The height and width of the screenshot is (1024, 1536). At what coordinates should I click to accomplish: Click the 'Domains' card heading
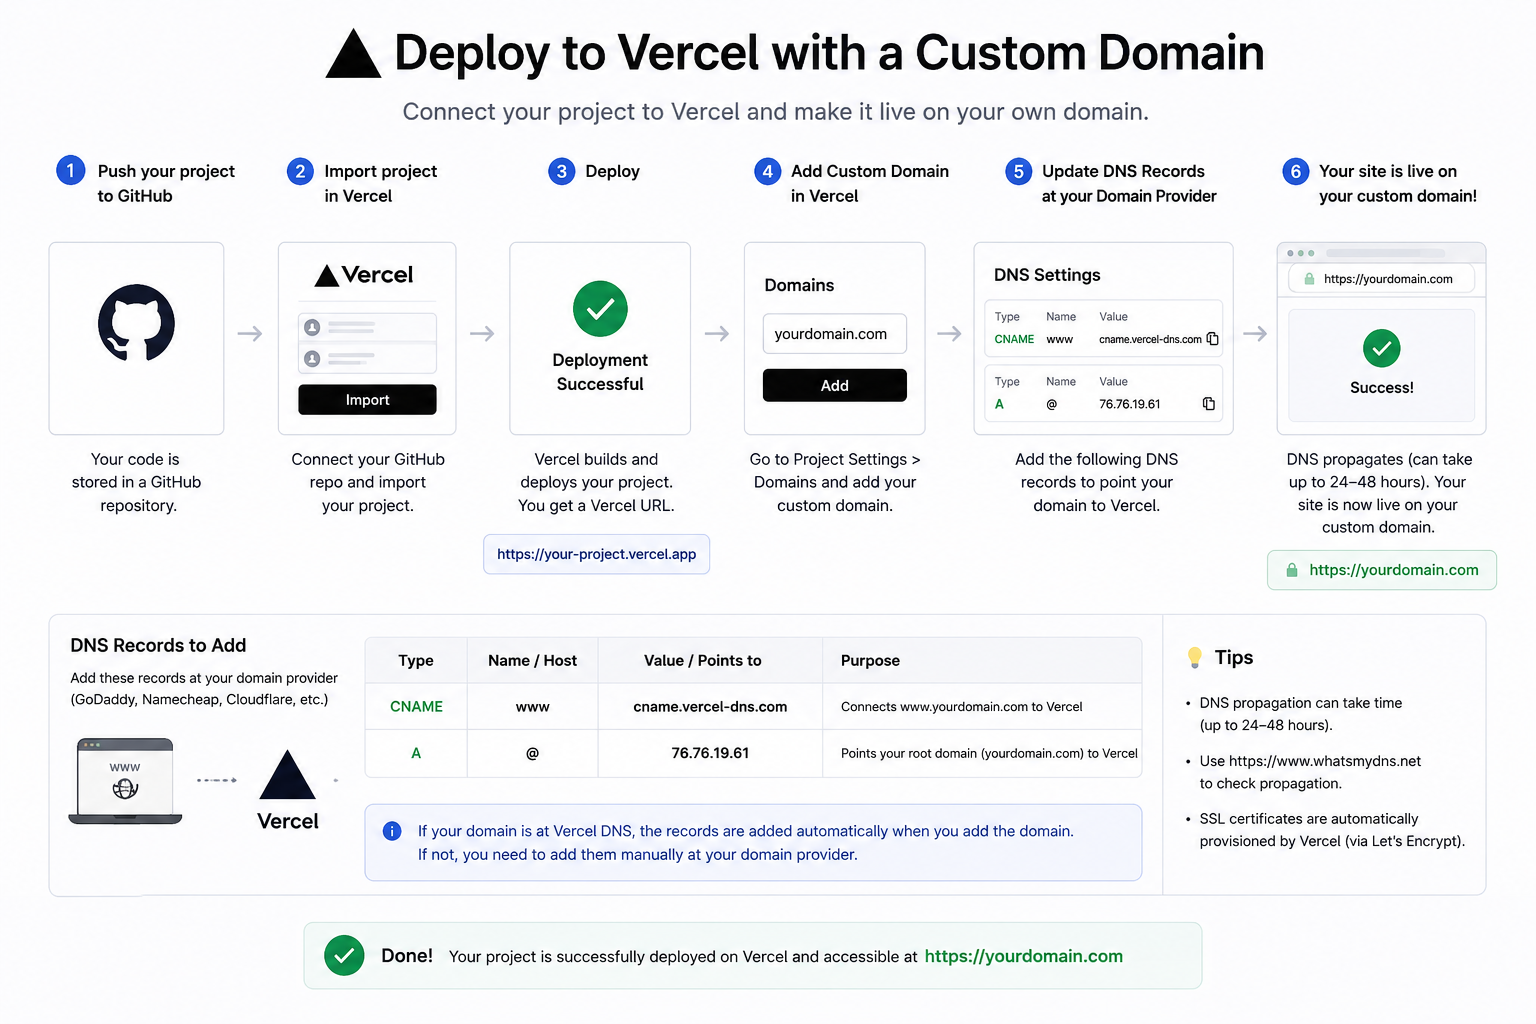tap(799, 285)
